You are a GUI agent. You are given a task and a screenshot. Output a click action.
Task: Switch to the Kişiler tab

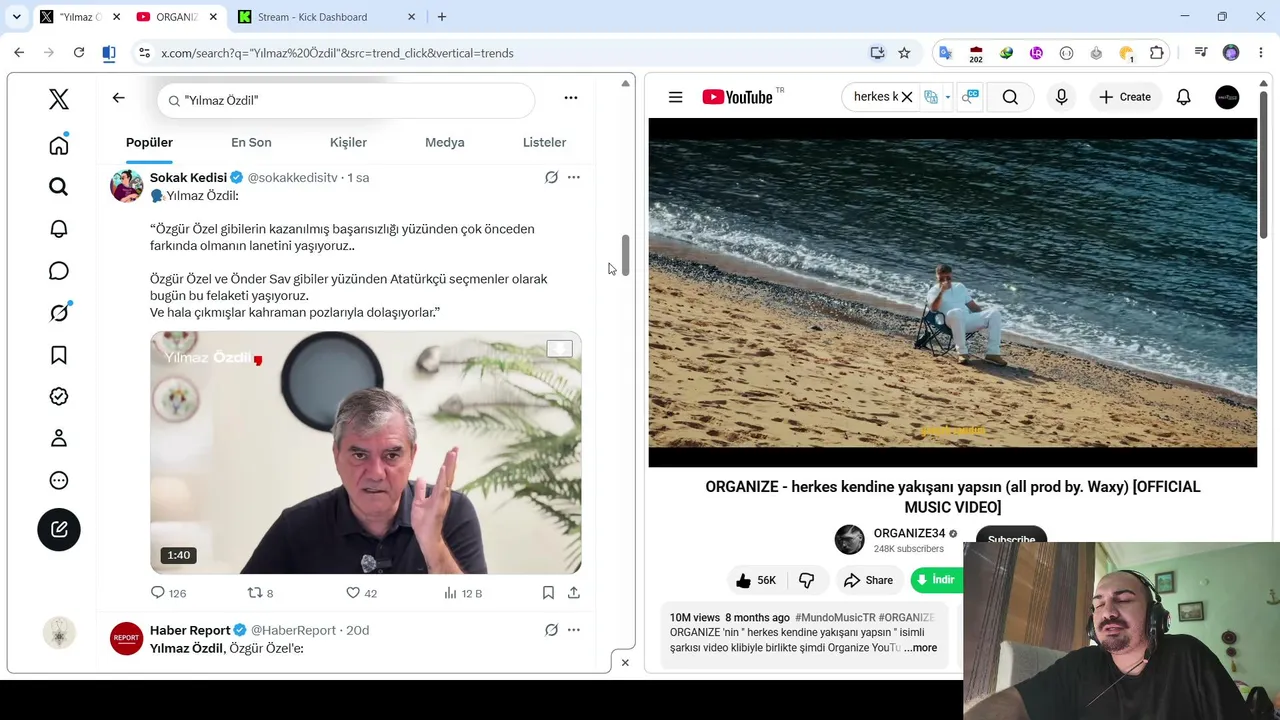click(348, 142)
